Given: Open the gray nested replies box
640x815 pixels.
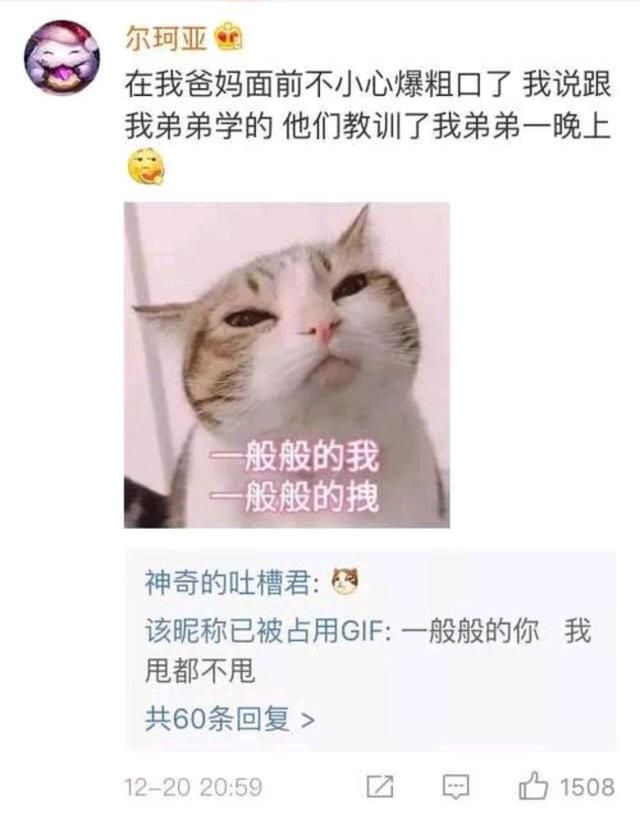Looking at the screenshot, I should click(x=370, y=650).
